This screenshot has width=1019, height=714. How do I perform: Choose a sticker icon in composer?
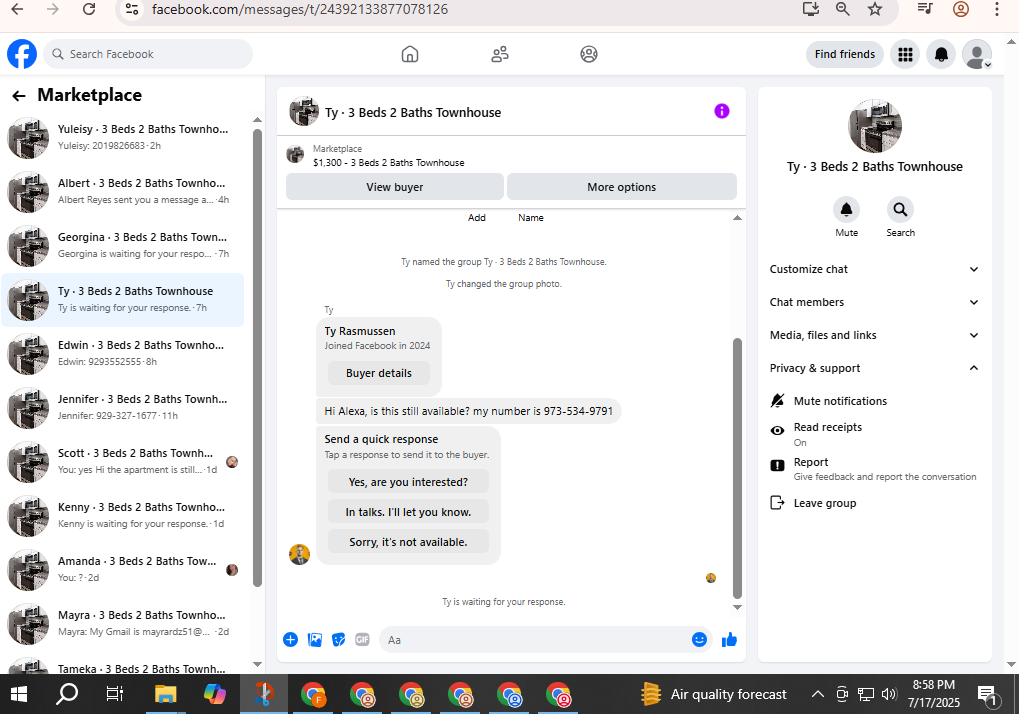[339, 640]
